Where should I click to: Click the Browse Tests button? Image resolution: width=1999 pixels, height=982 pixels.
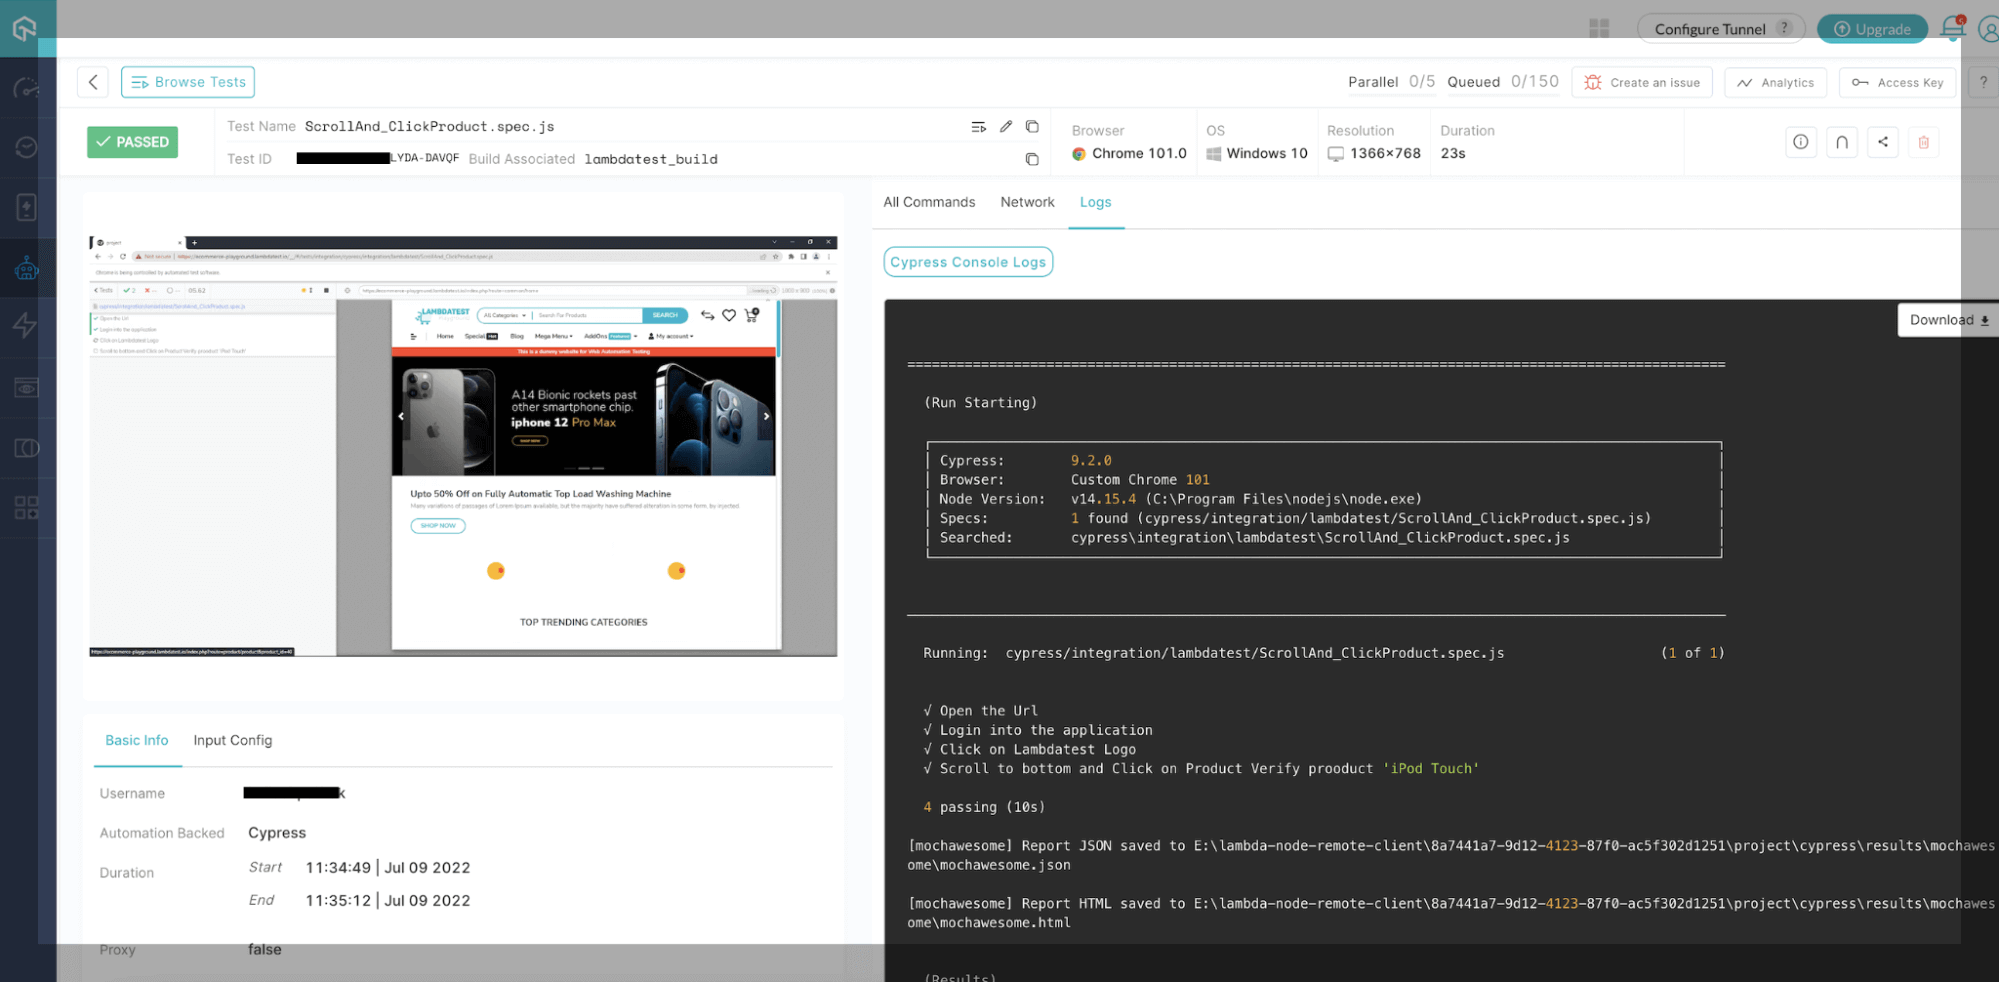point(187,82)
